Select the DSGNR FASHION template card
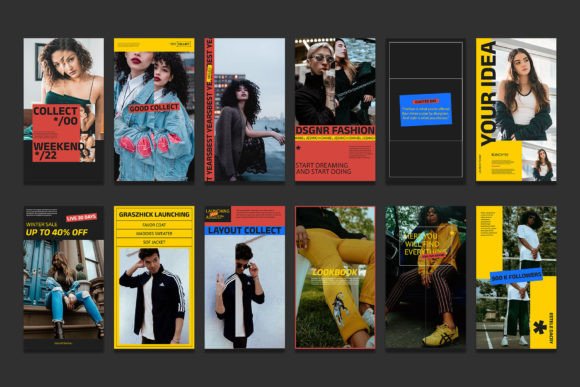 335,110
